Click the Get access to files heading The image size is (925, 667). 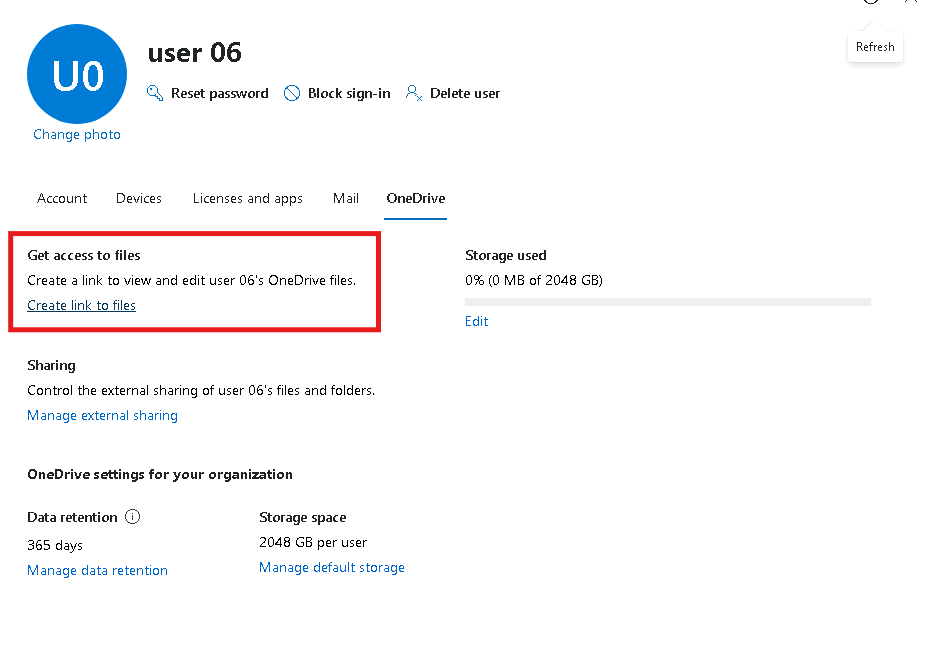pyautogui.click(x=84, y=255)
